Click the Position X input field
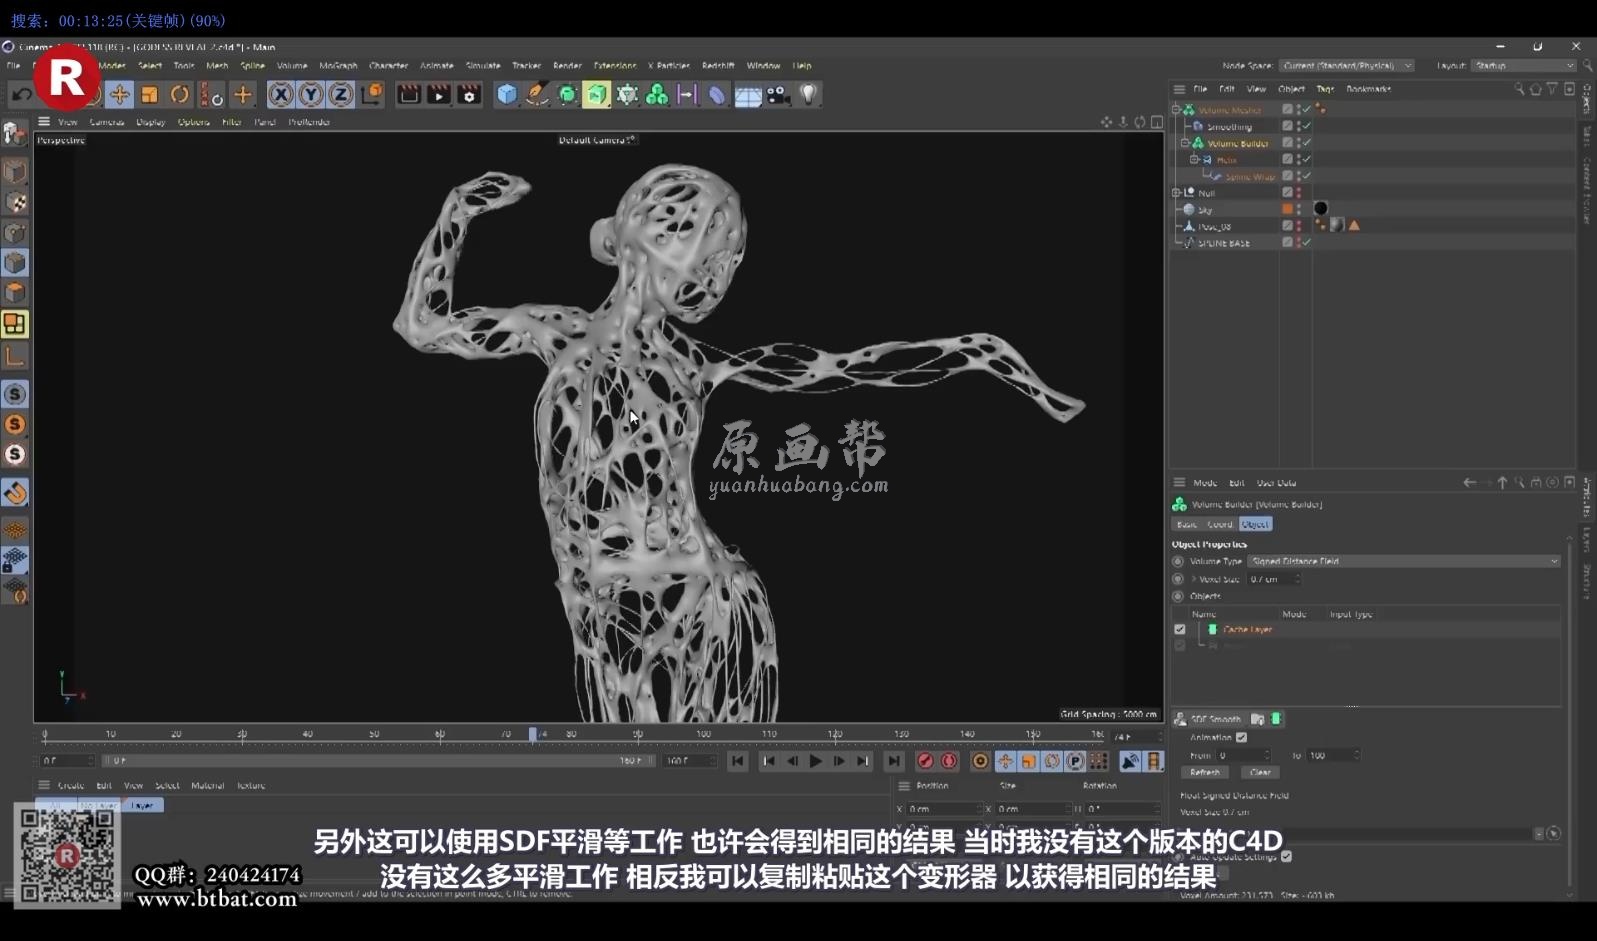 pos(943,809)
